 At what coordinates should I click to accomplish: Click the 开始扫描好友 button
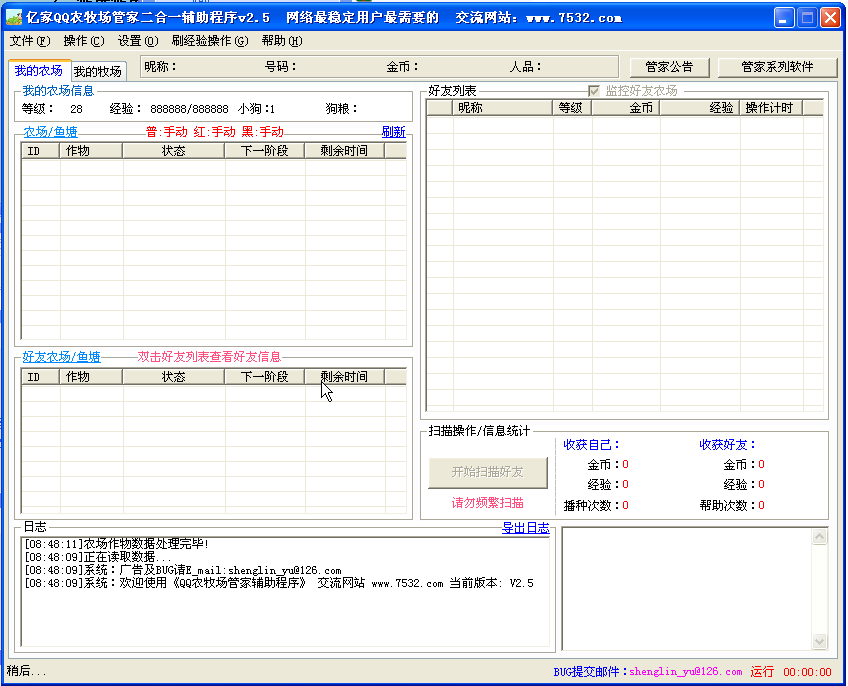[488, 472]
